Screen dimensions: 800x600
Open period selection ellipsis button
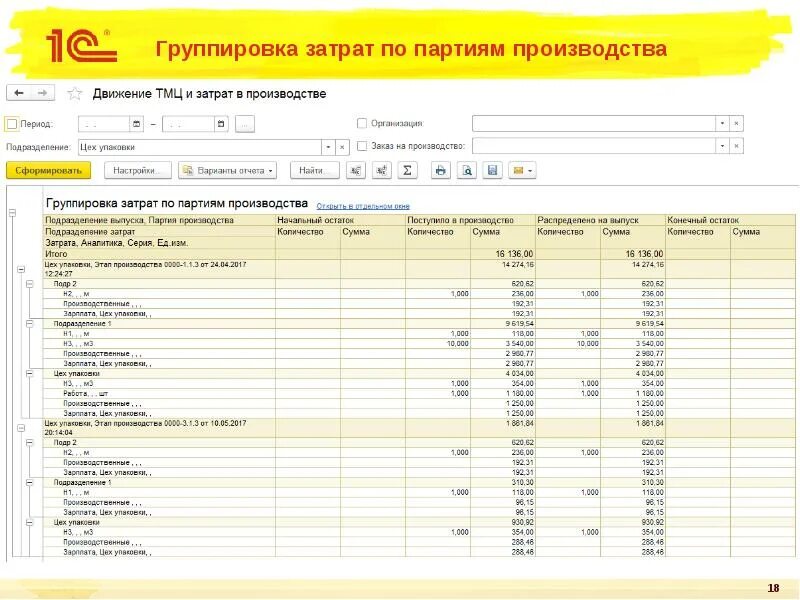(x=244, y=124)
